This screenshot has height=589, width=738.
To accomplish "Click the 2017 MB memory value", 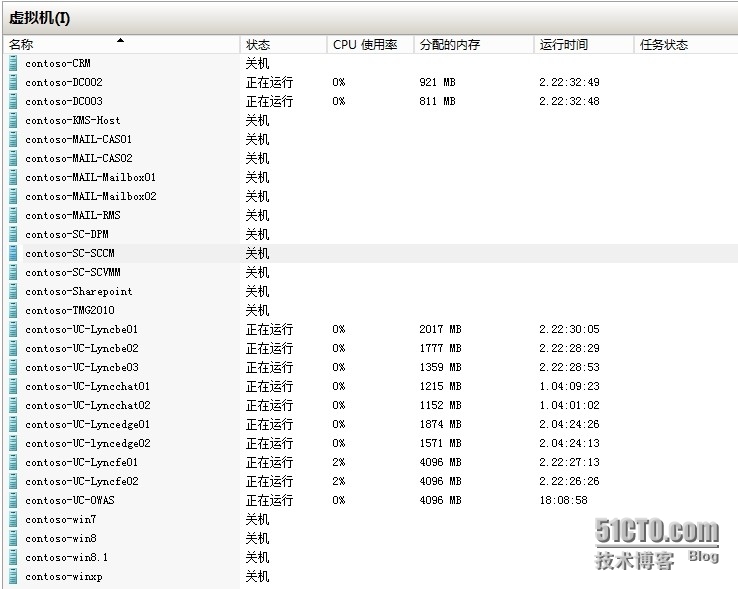I will pos(440,329).
